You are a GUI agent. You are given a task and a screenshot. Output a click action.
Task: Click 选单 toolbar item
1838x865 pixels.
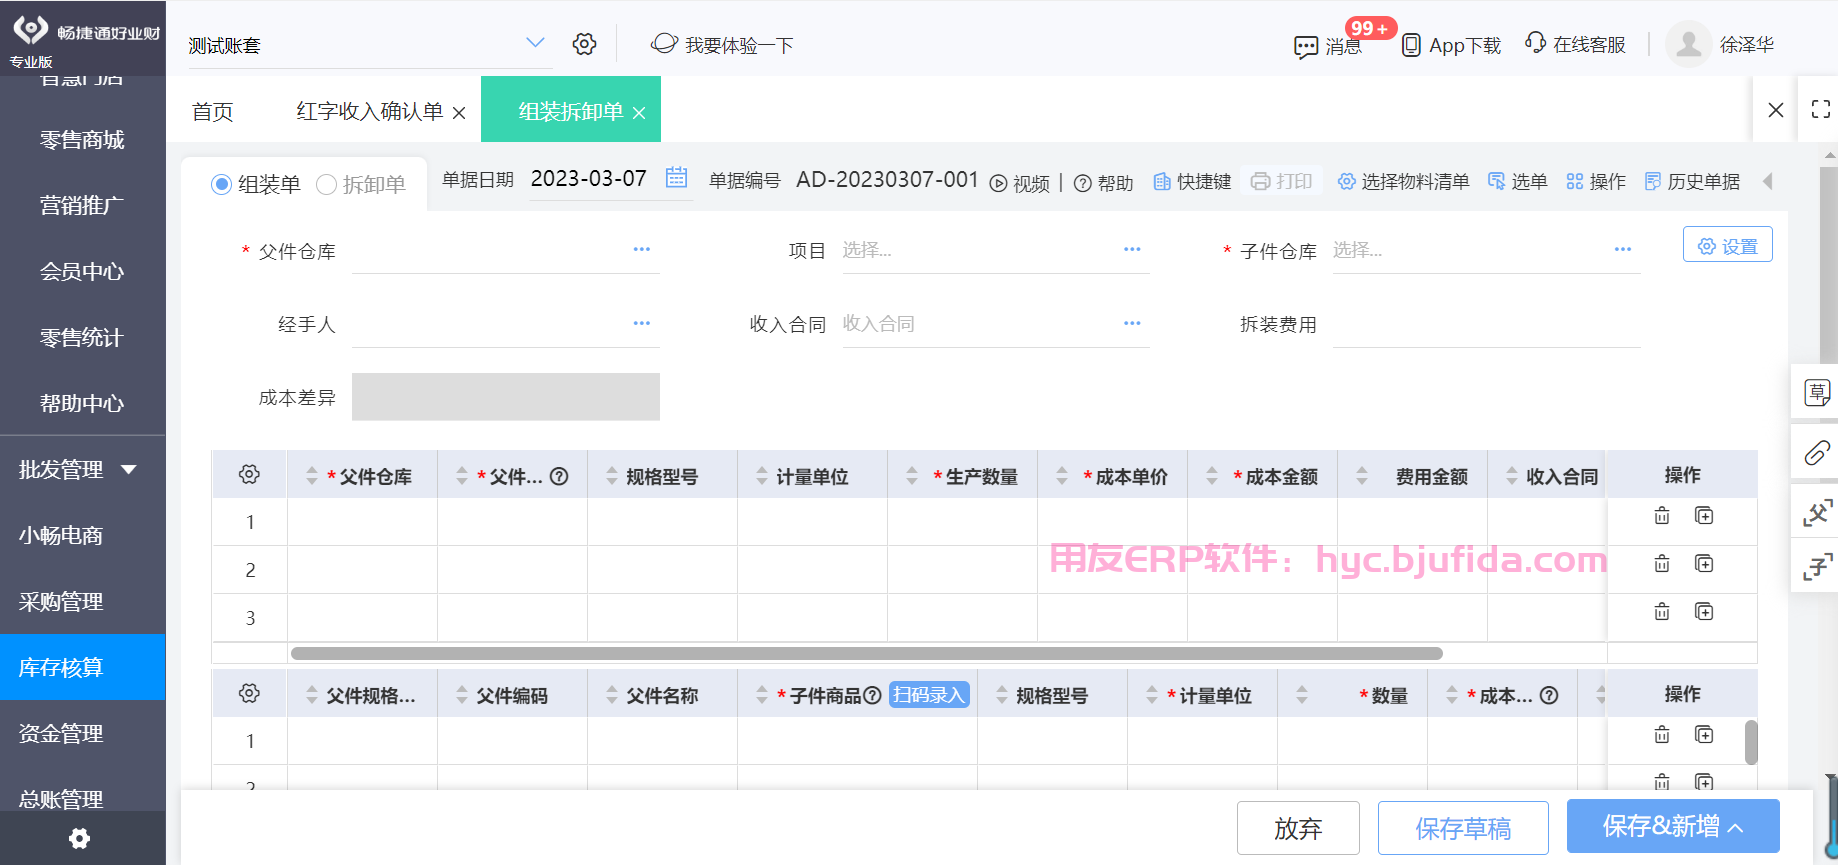tap(1517, 181)
